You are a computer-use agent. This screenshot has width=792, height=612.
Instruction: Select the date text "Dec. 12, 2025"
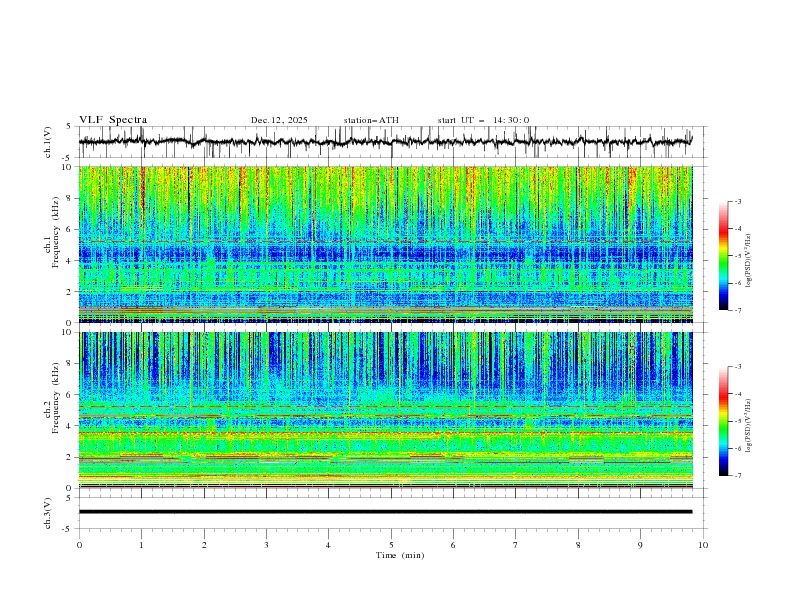[279, 120]
